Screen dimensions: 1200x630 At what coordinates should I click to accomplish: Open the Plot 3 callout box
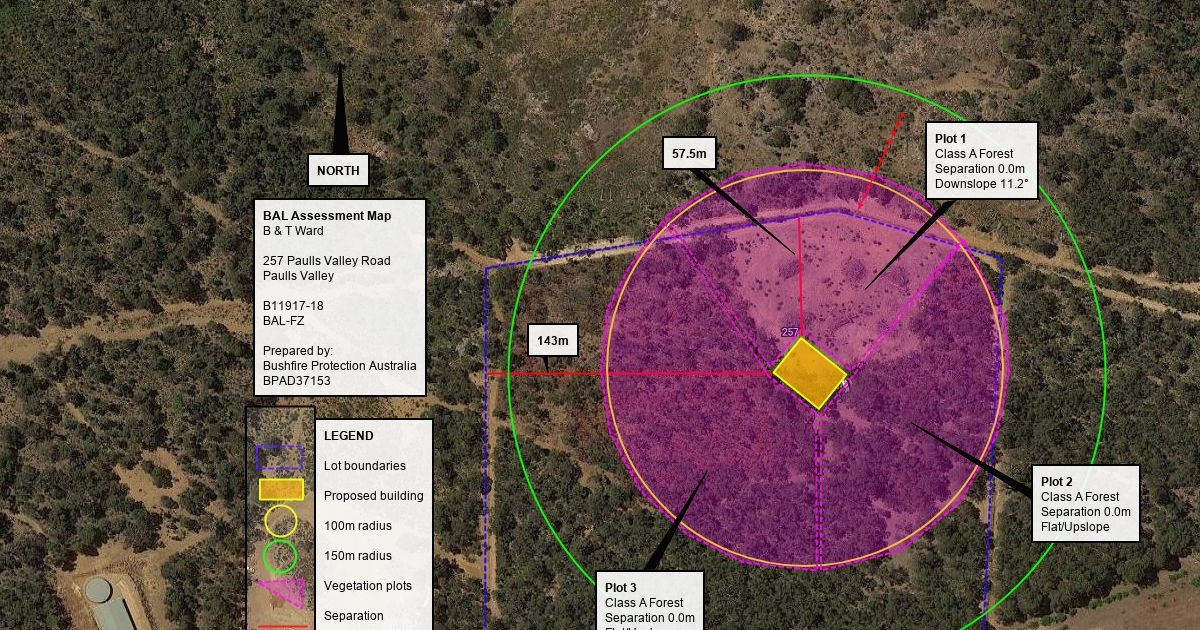pyautogui.click(x=650, y=601)
